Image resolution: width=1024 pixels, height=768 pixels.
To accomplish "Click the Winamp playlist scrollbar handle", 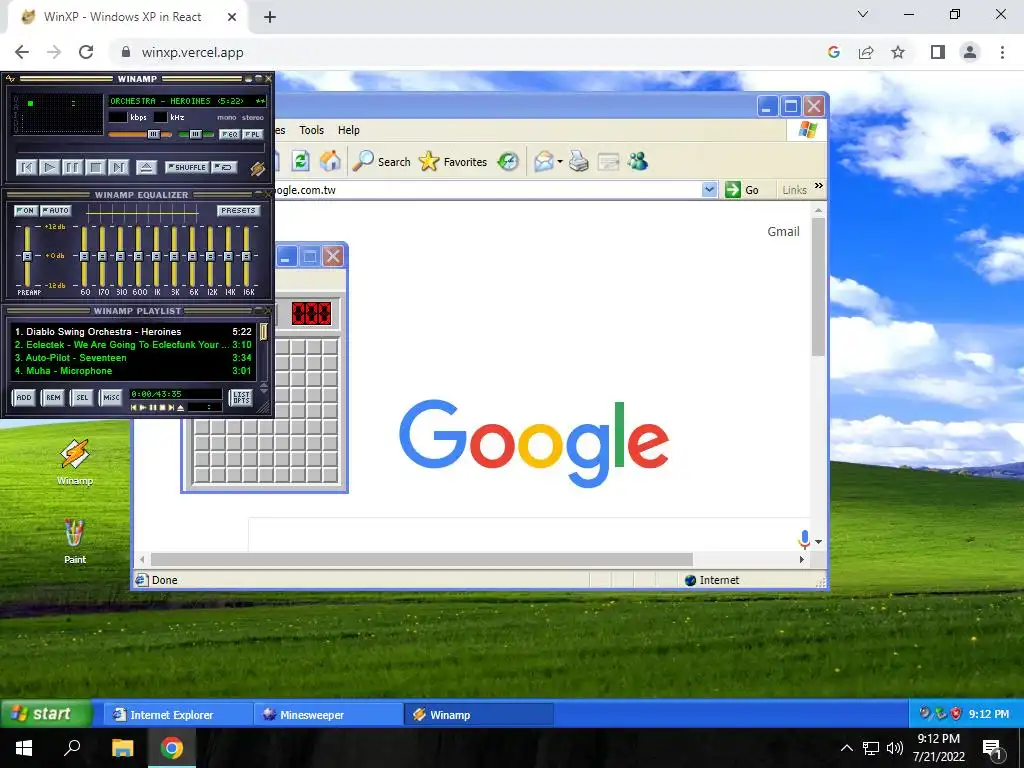I will (264, 332).
